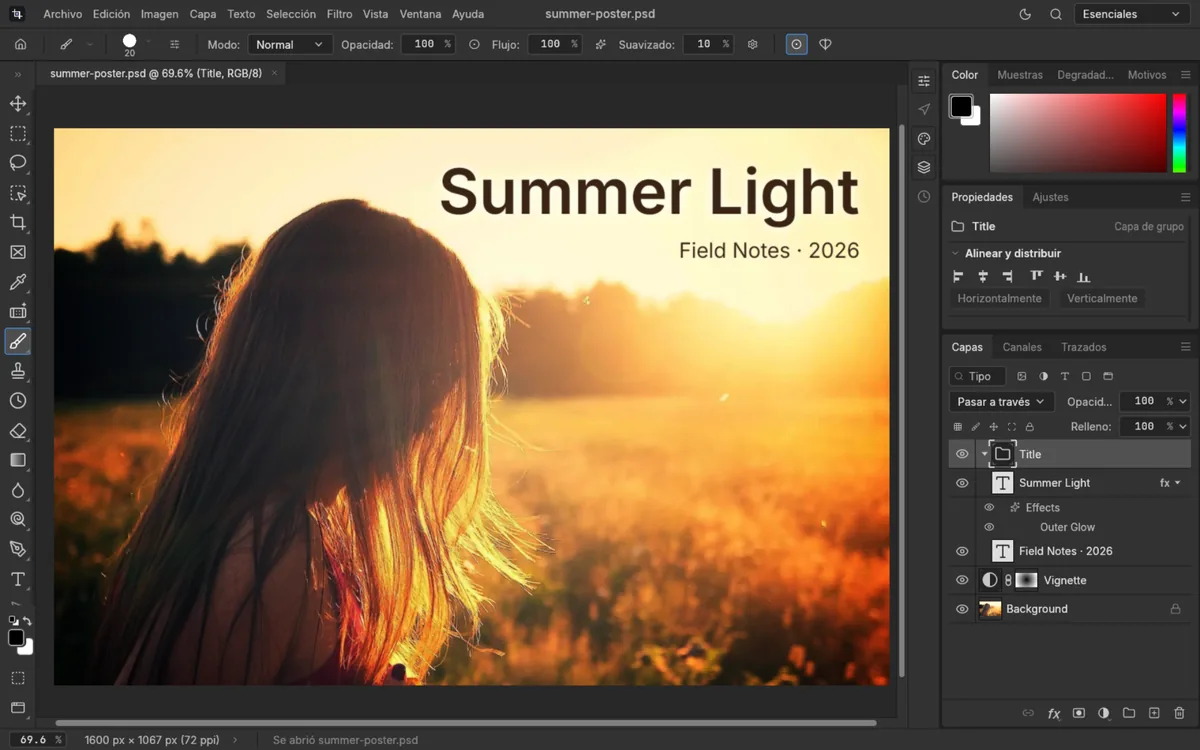This screenshot has width=1200, height=750.
Task: Open the layer Relleno percentage dropdown arrow
Action: (x=1183, y=426)
